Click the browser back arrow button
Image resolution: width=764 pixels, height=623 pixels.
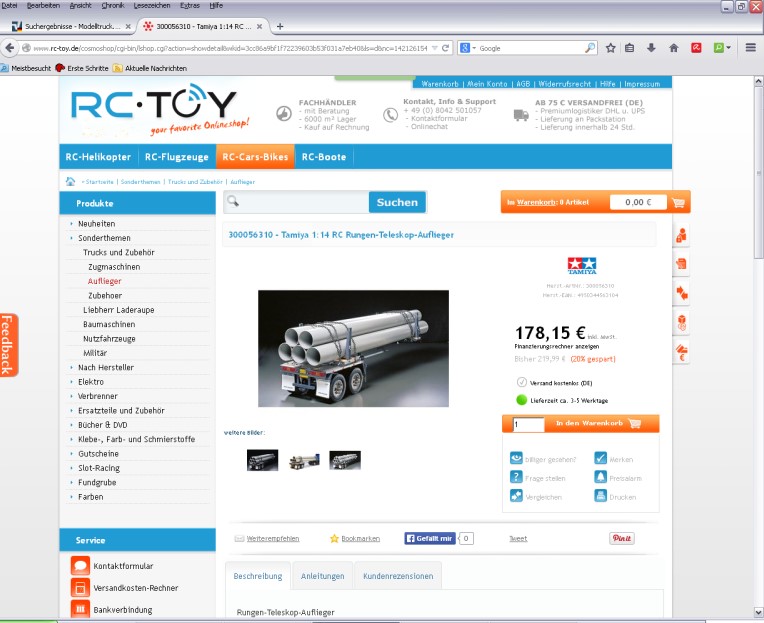pyautogui.click(x=10, y=48)
